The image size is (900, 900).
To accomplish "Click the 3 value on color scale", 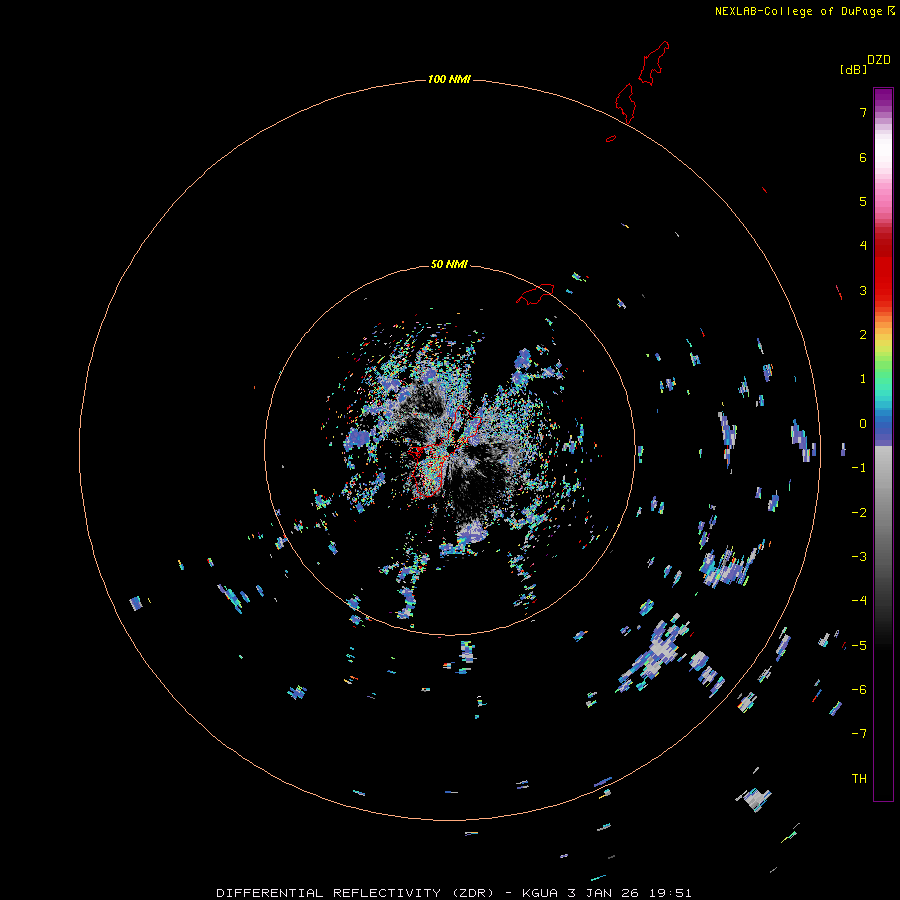I will 863,290.
